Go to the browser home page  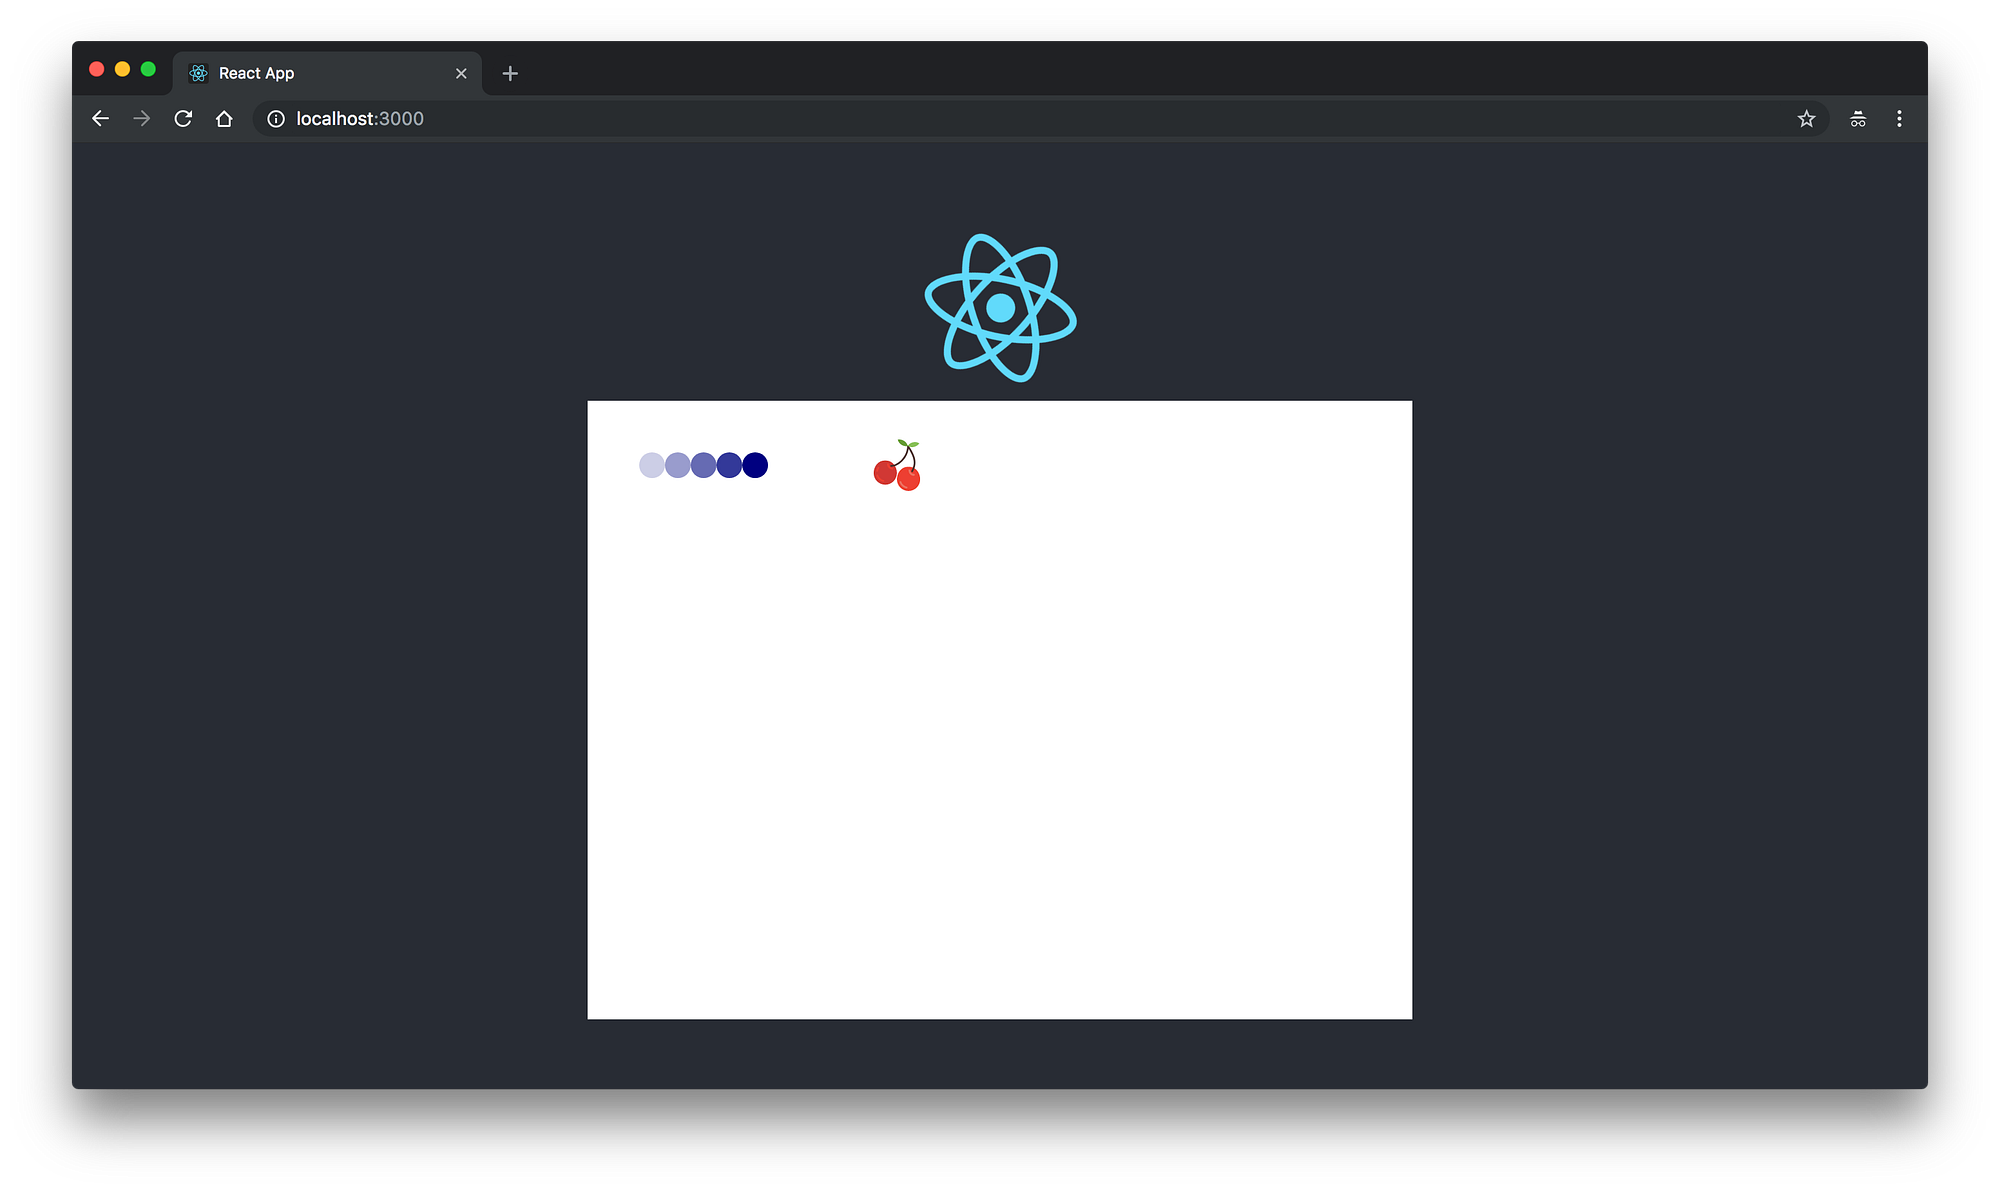click(x=224, y=119)
